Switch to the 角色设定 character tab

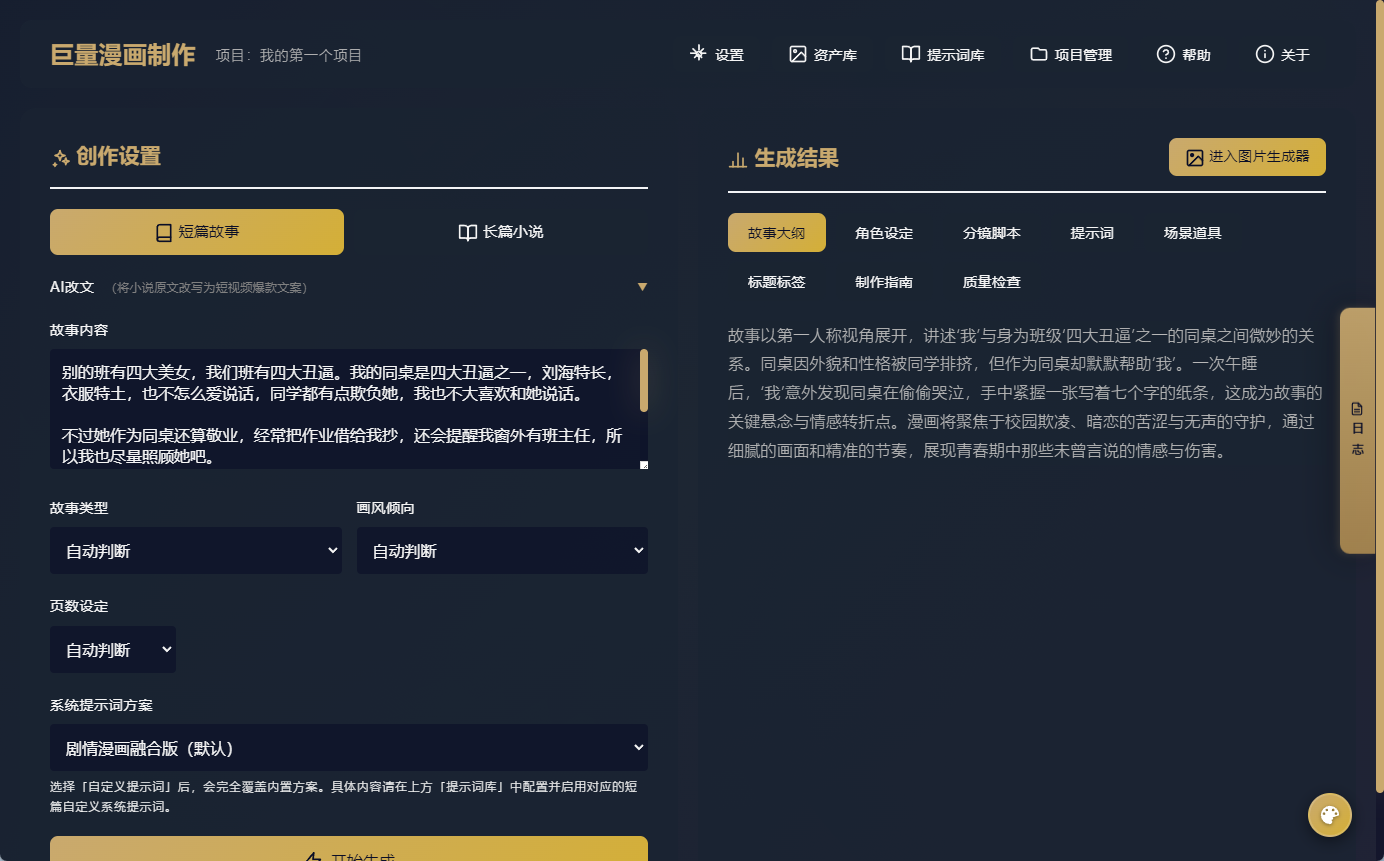tap(882, 232)
